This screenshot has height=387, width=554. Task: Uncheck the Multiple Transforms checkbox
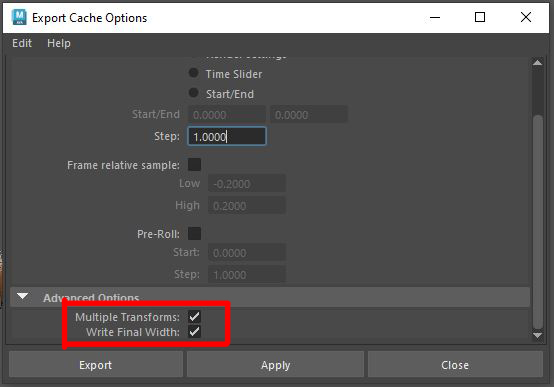click(x=194, y=316)
